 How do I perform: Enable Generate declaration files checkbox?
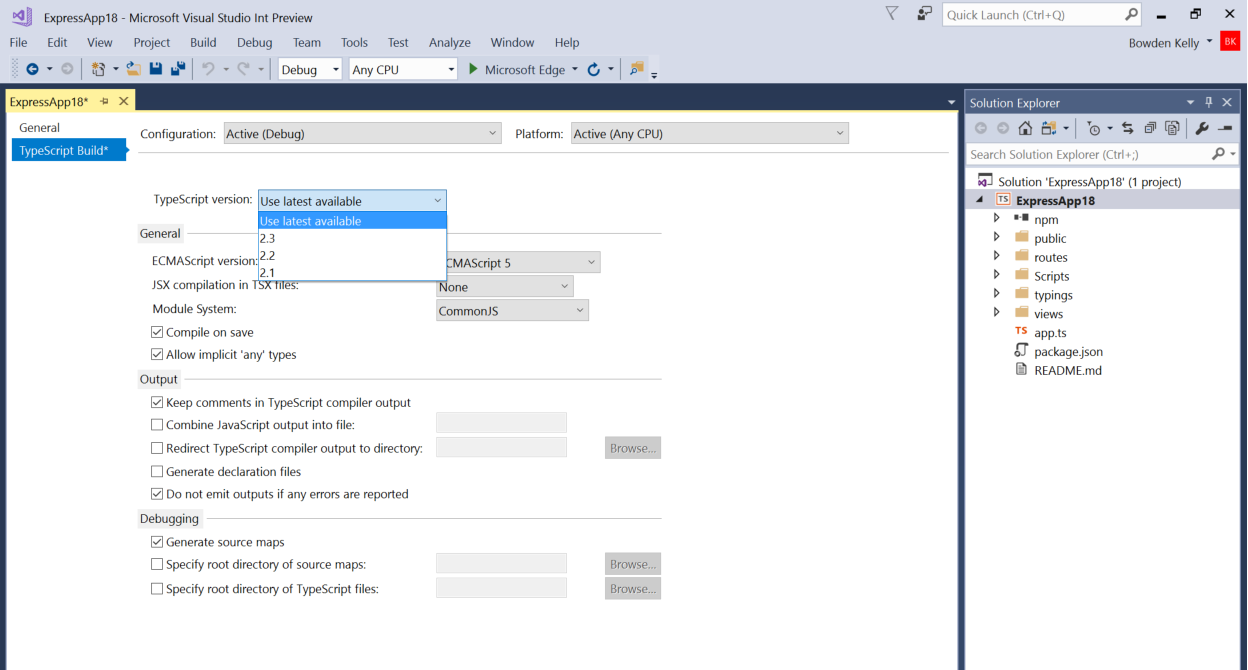click(x=157, y=471)
